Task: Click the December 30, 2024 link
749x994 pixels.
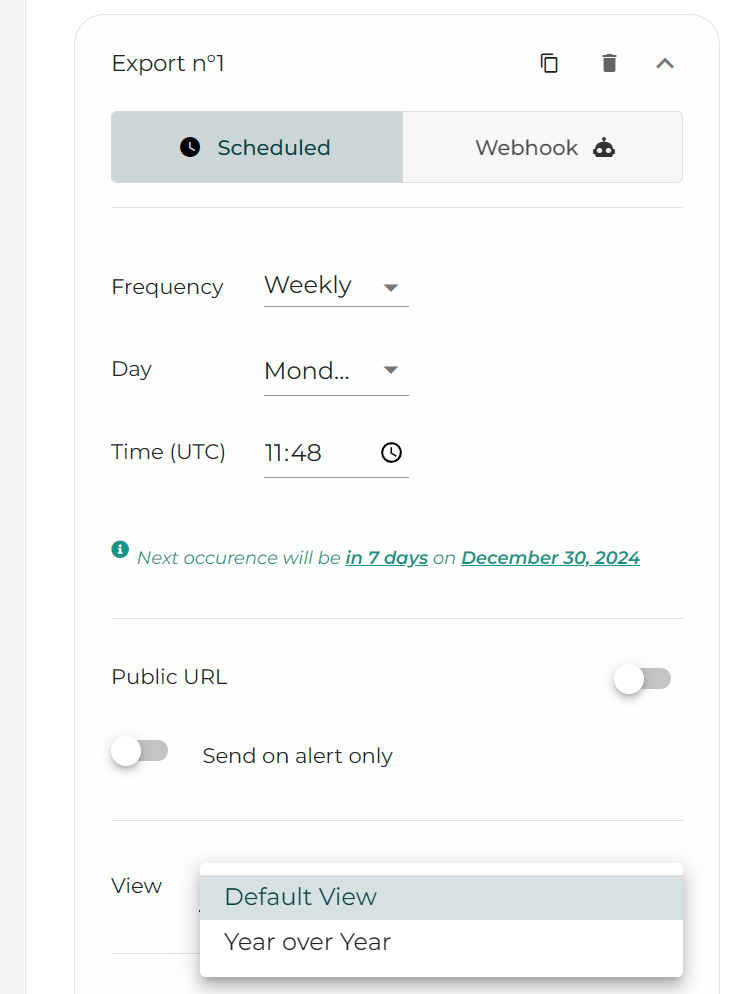Action: (x=551, y=558)
